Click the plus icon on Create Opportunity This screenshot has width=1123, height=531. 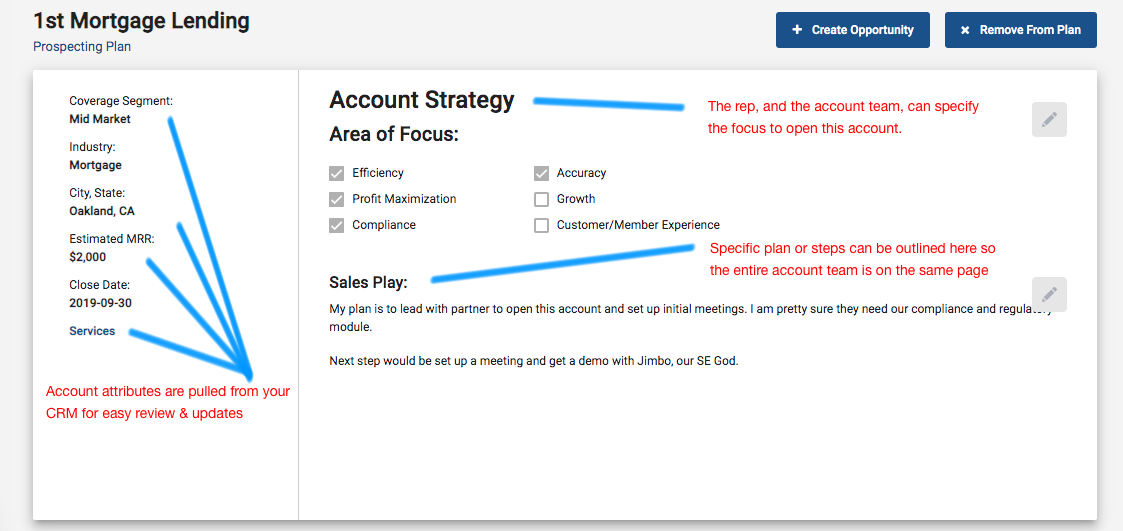click(797, 30)
